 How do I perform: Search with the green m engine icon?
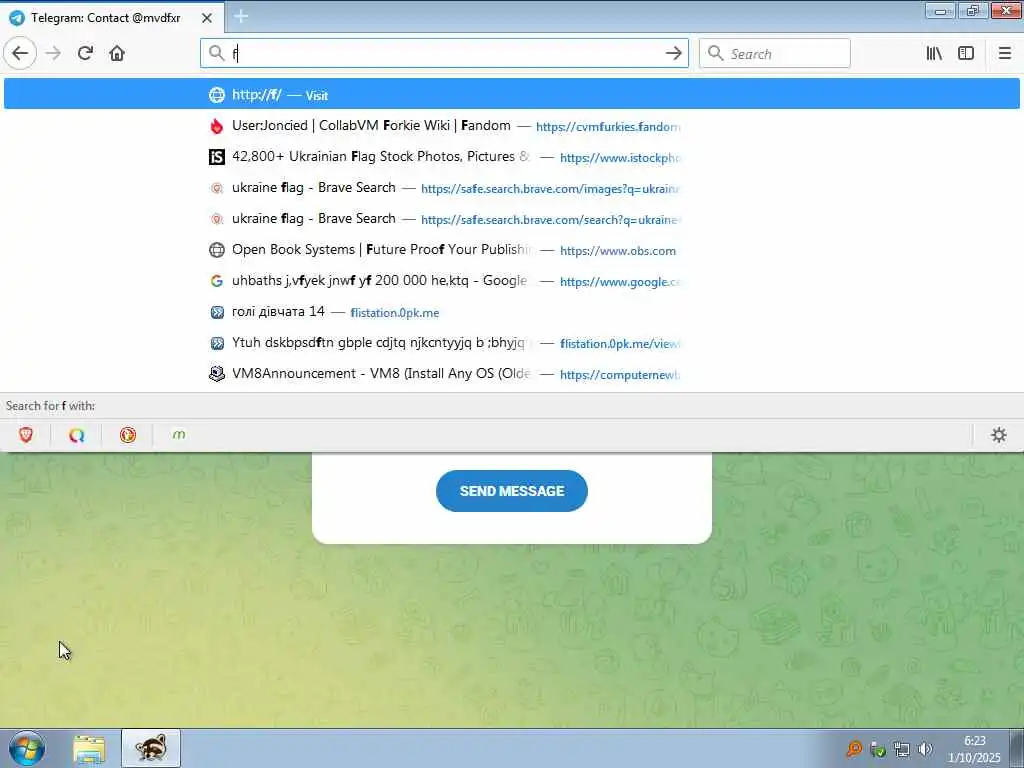[x=178, y=435]
